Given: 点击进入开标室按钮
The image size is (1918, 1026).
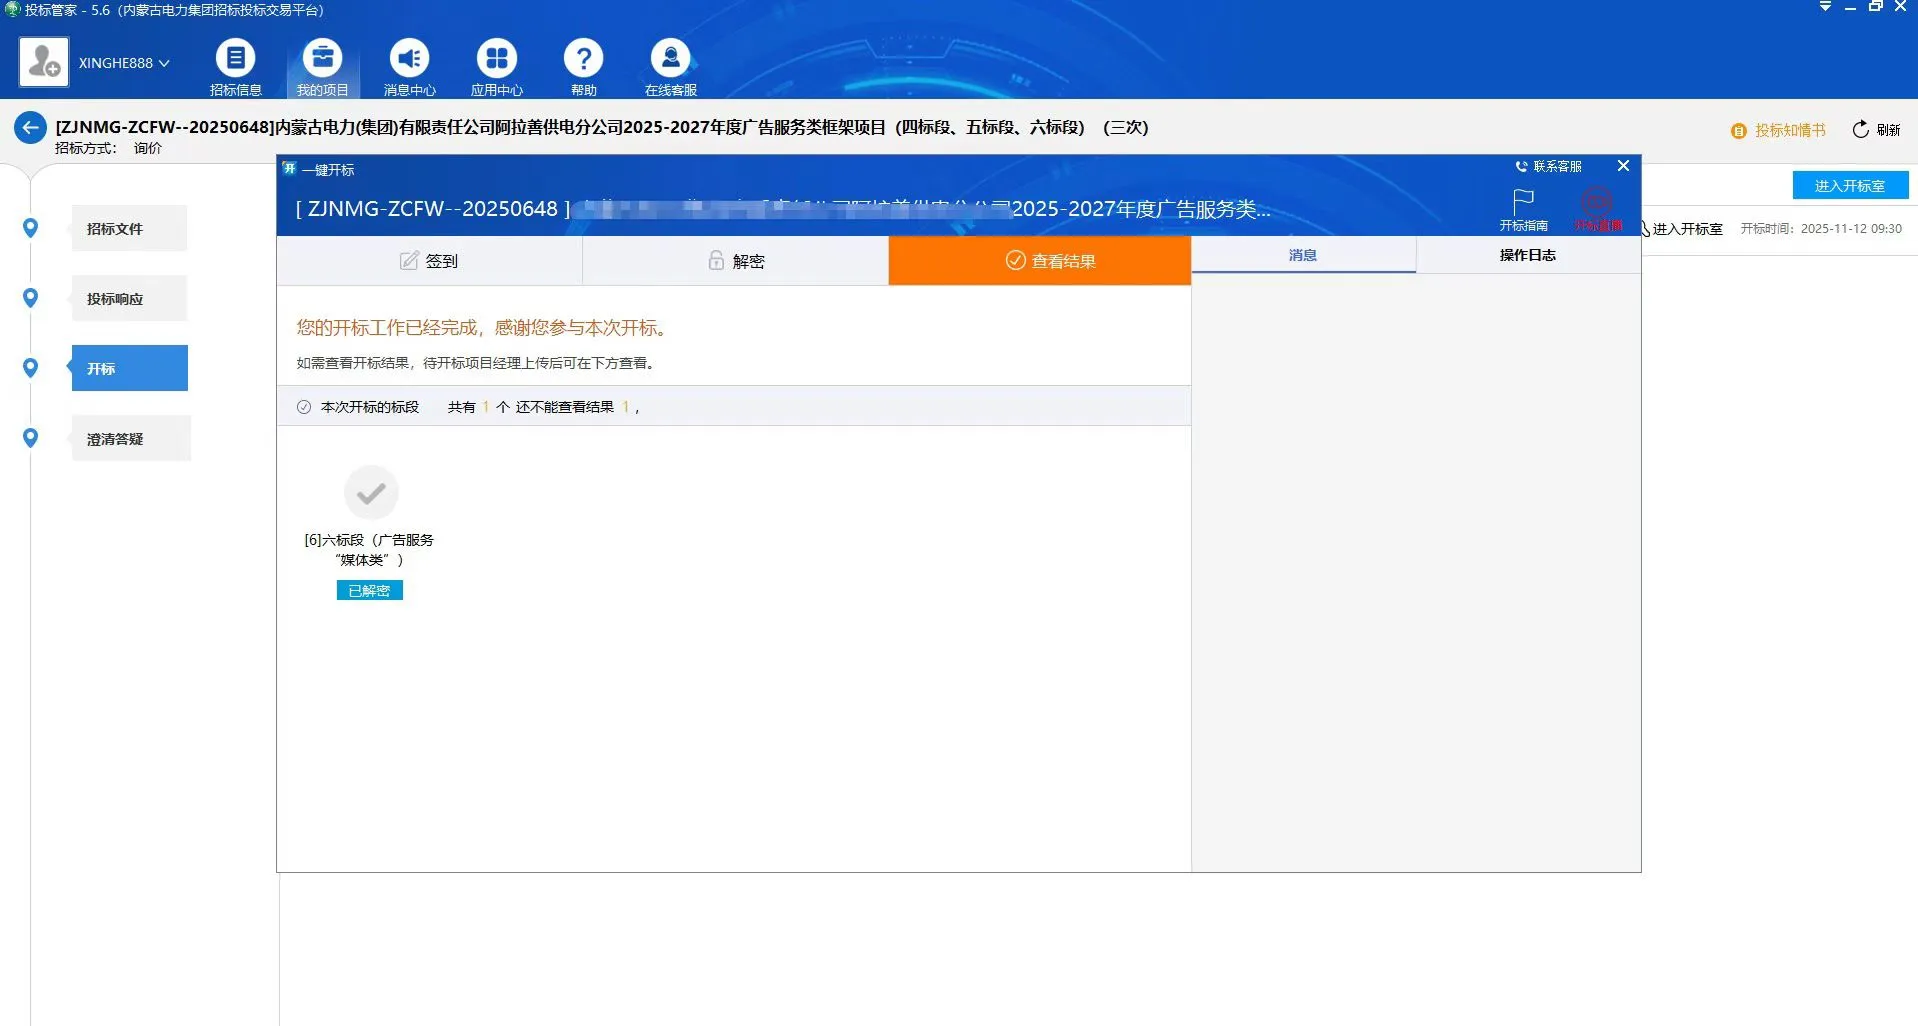Looking at the screenshot, I should pyautogui.click(x=1851, y=185).
